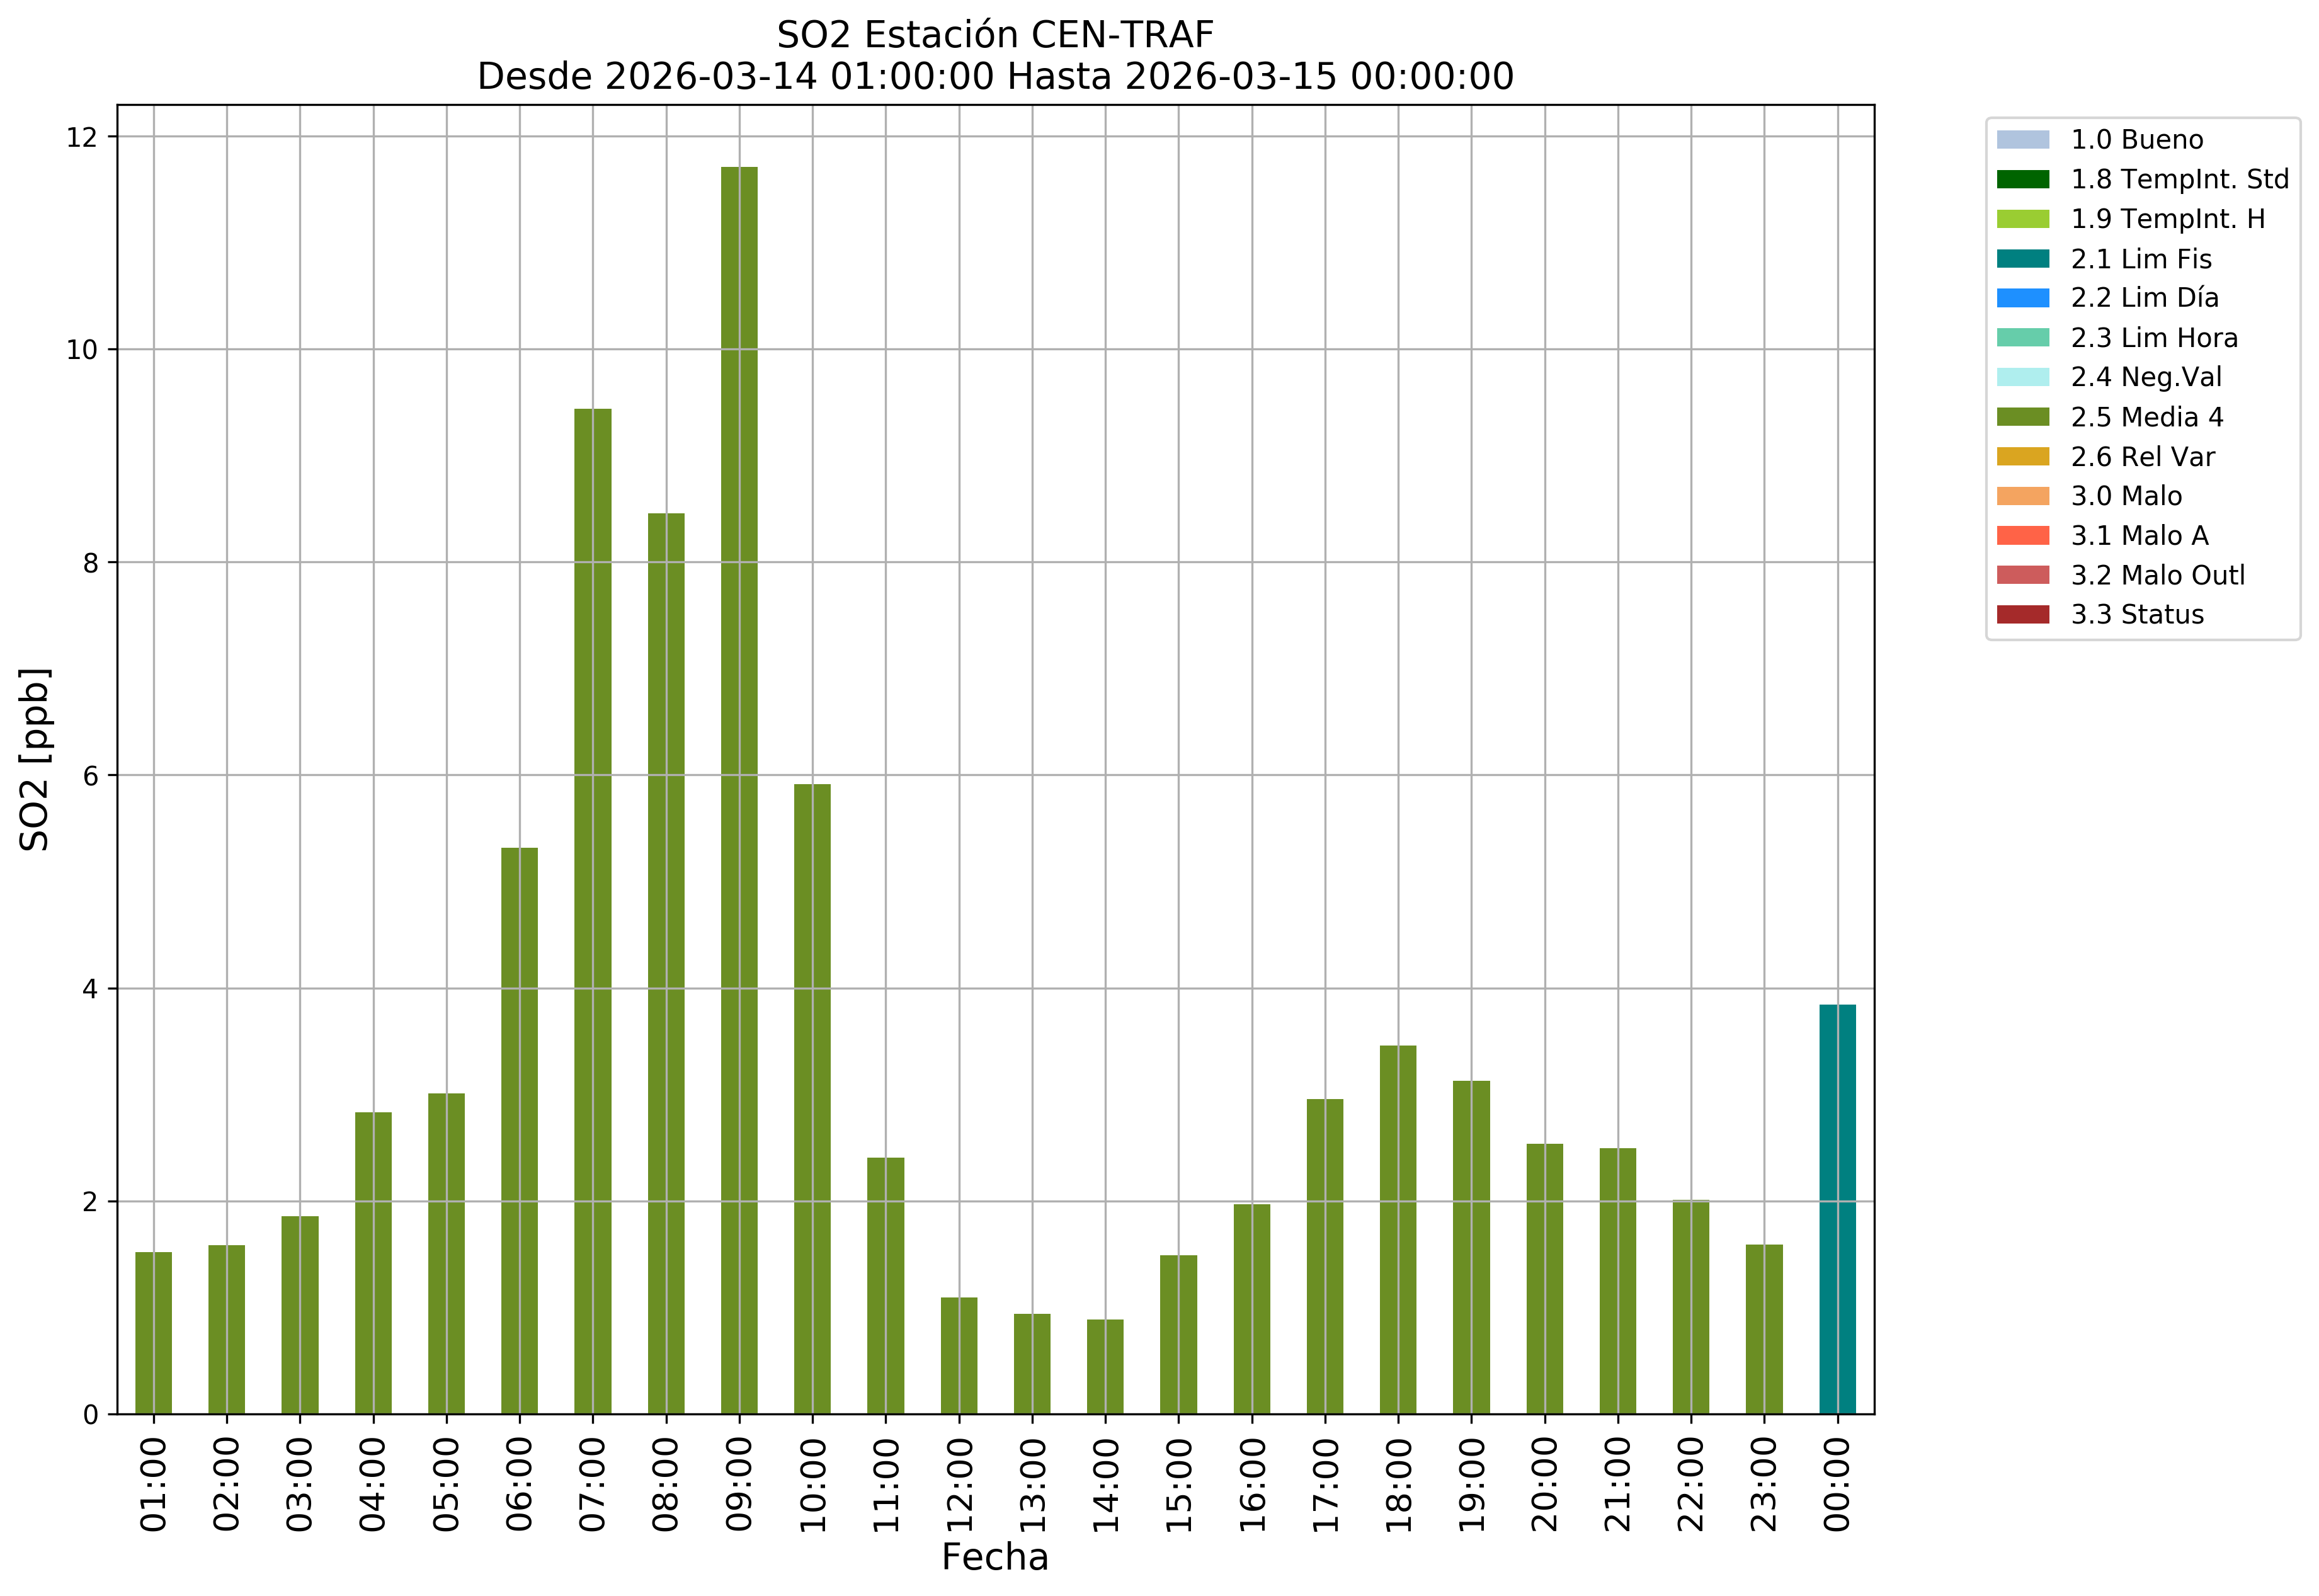Click the 2.5 Media 4 legend swatch
The height and width of the screenshot is (1596, 2319).
pyautogui.click(x=2022, y=417)
